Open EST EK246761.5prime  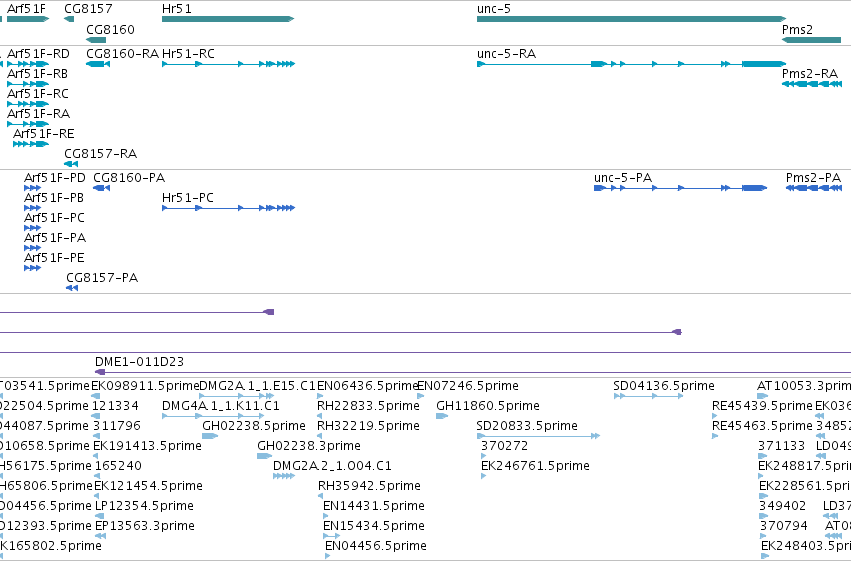click(x=535, y=466)
